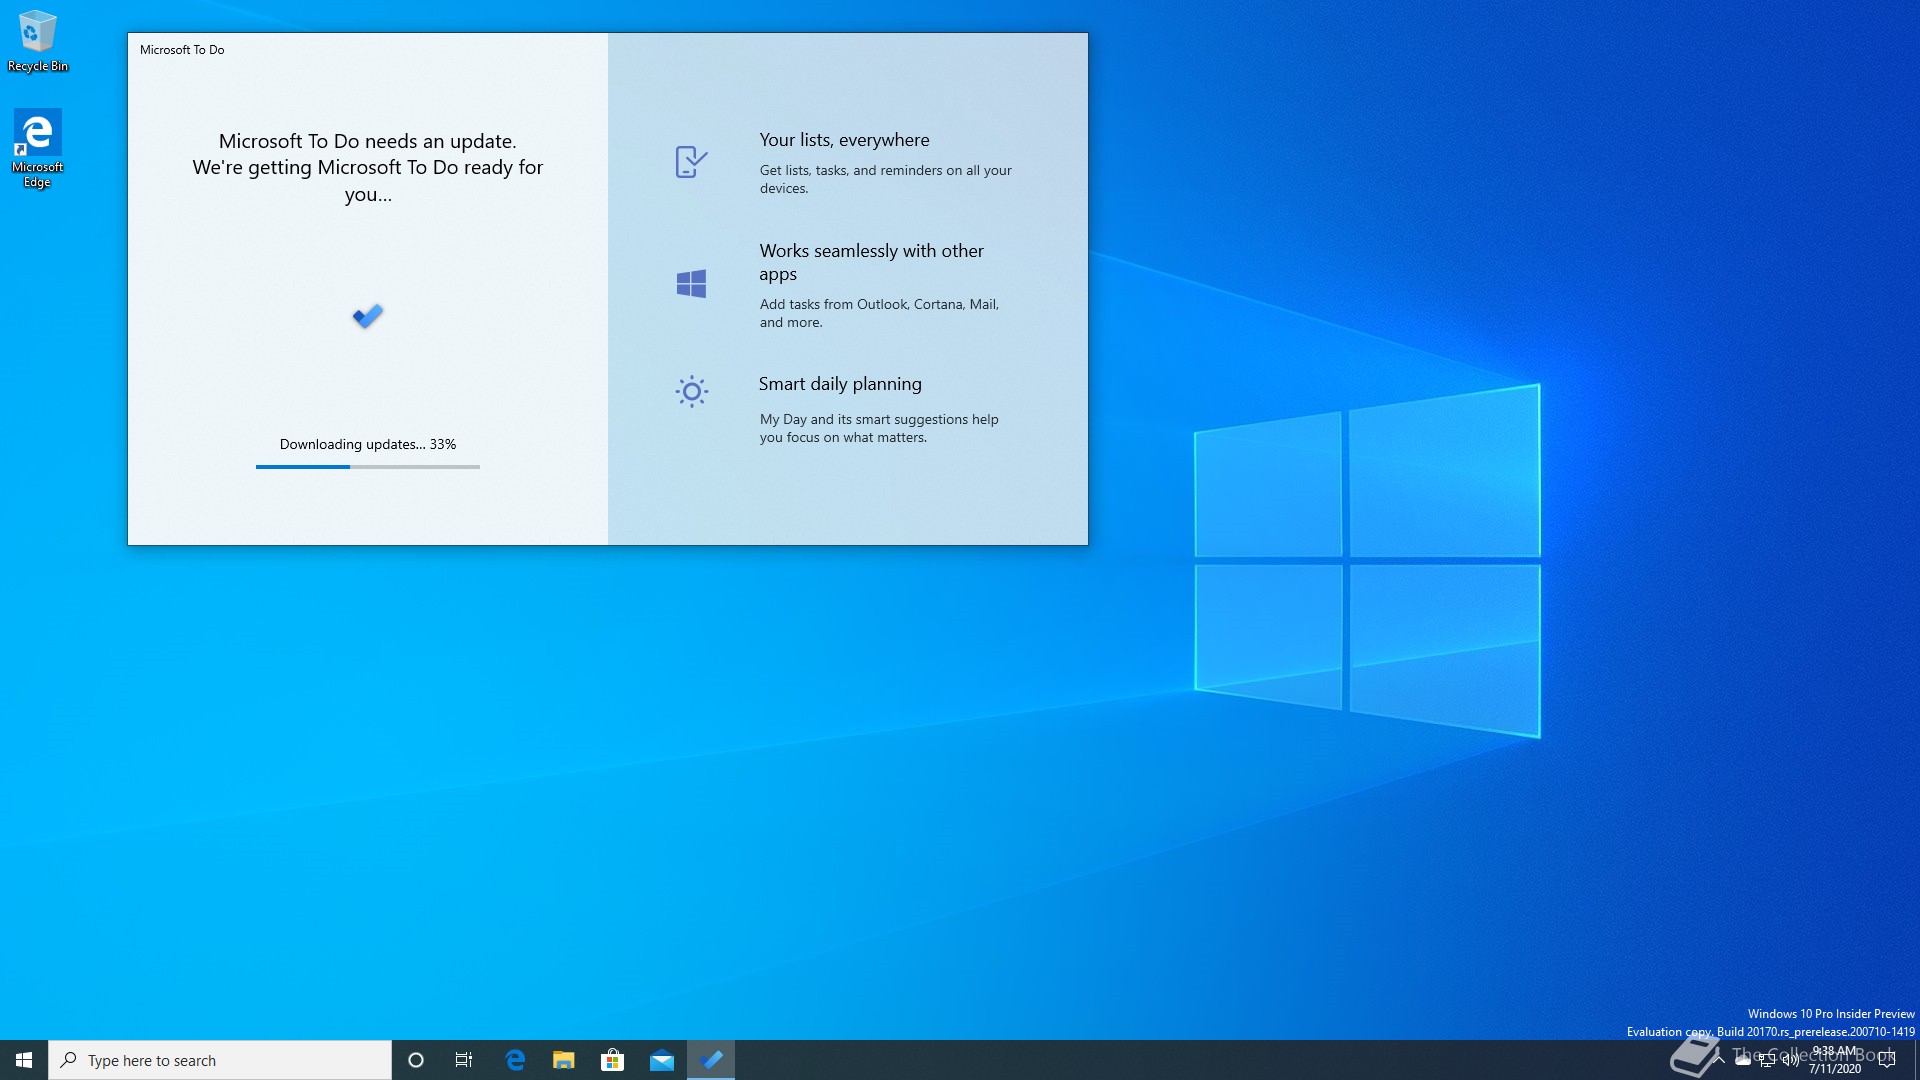Click 'My Day and its smart suggestions' description
This screenshot has width=1920, height=1080.
pyautogui.click(x=879, y=428)
